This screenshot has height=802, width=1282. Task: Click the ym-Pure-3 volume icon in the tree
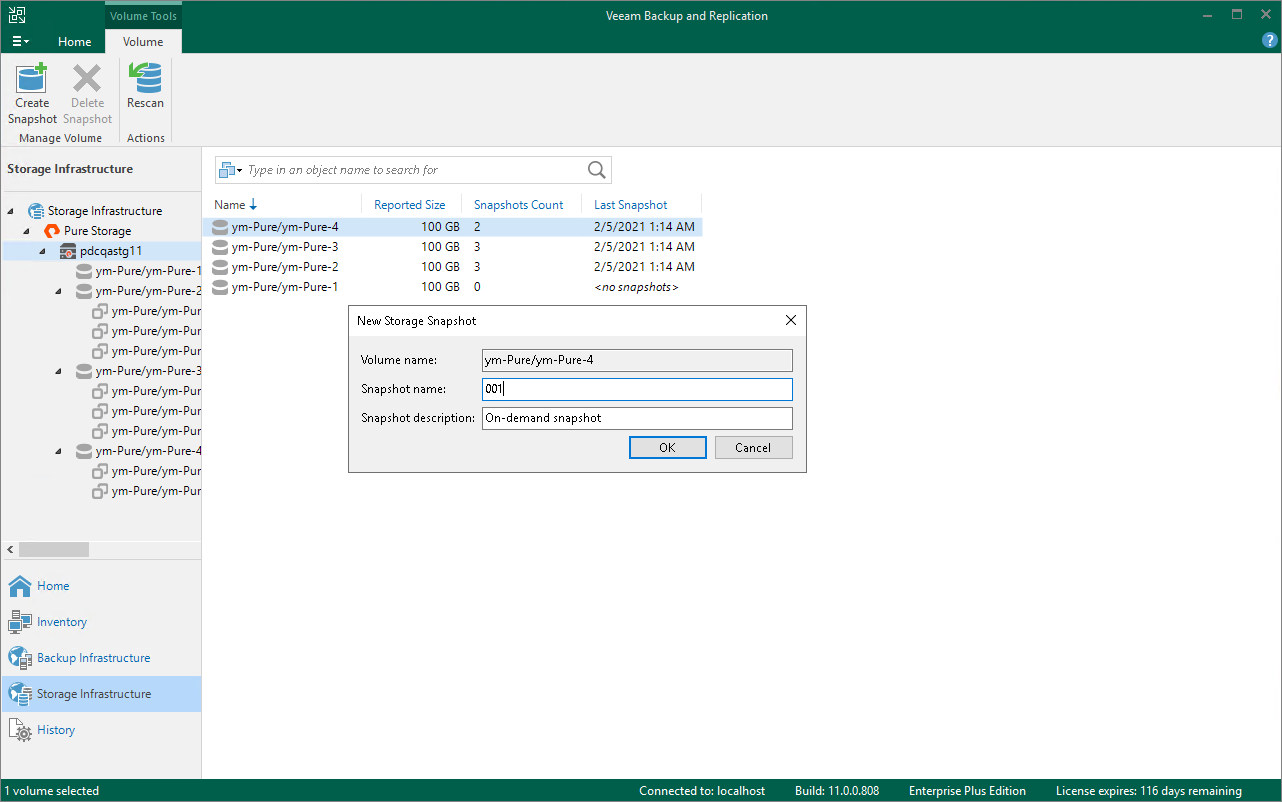point(84,371)
